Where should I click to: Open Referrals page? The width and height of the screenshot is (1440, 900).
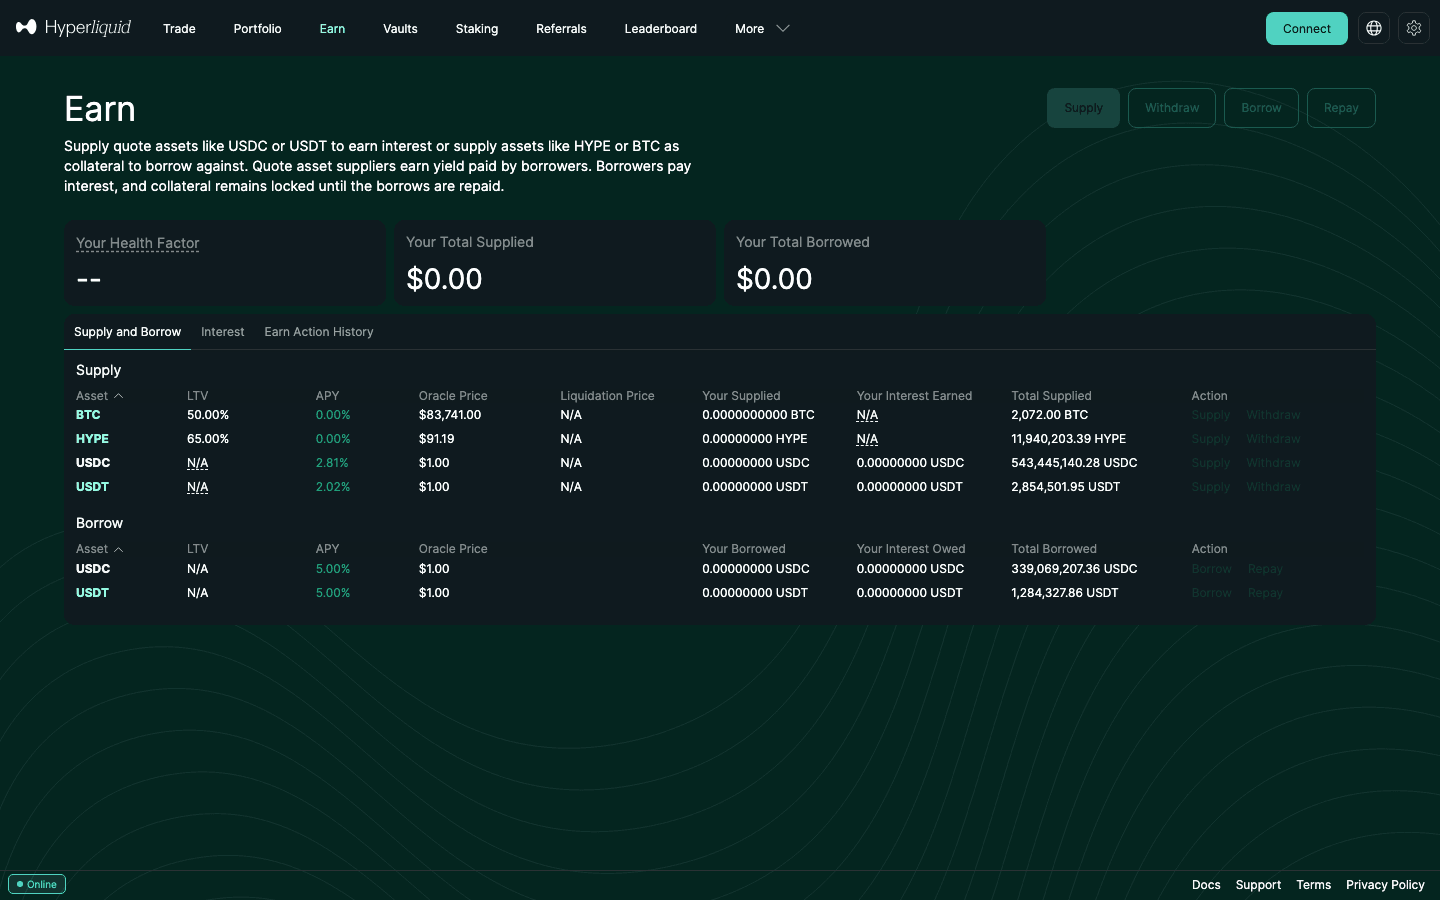point(561,29)
